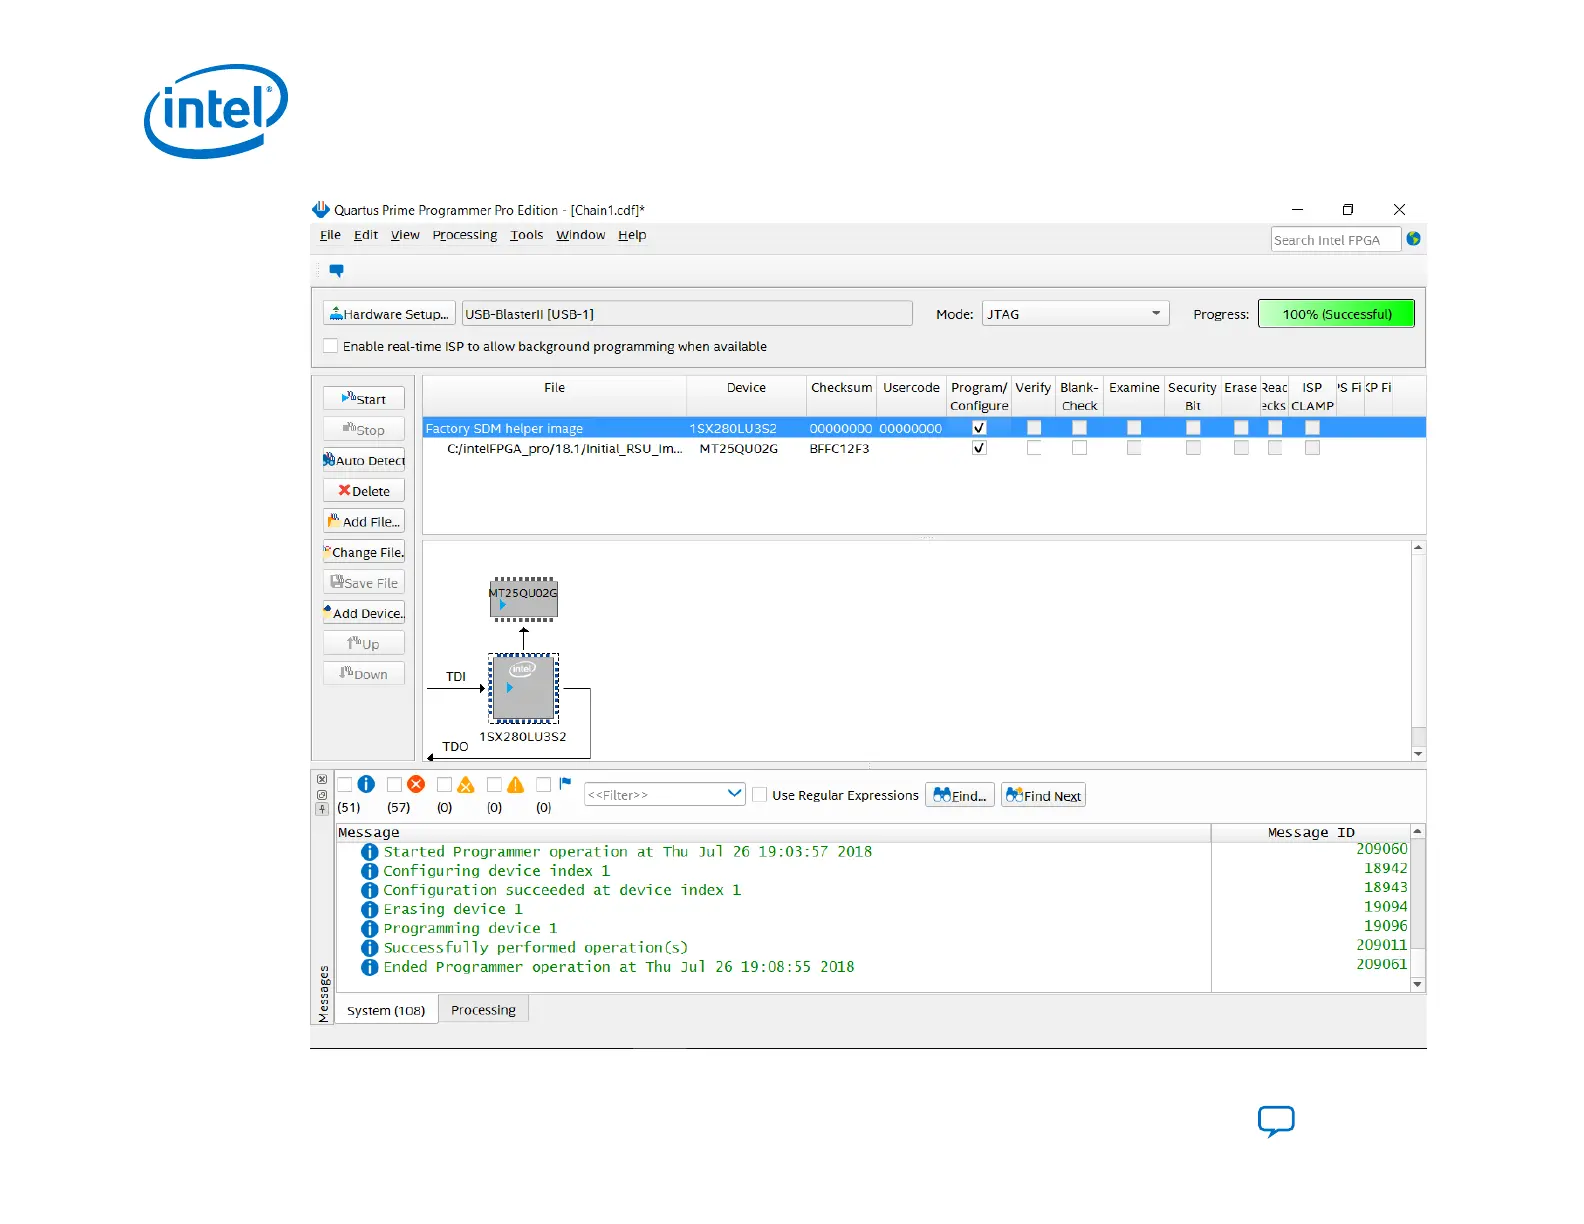Open the Edit menu

(x=366, y=235)
